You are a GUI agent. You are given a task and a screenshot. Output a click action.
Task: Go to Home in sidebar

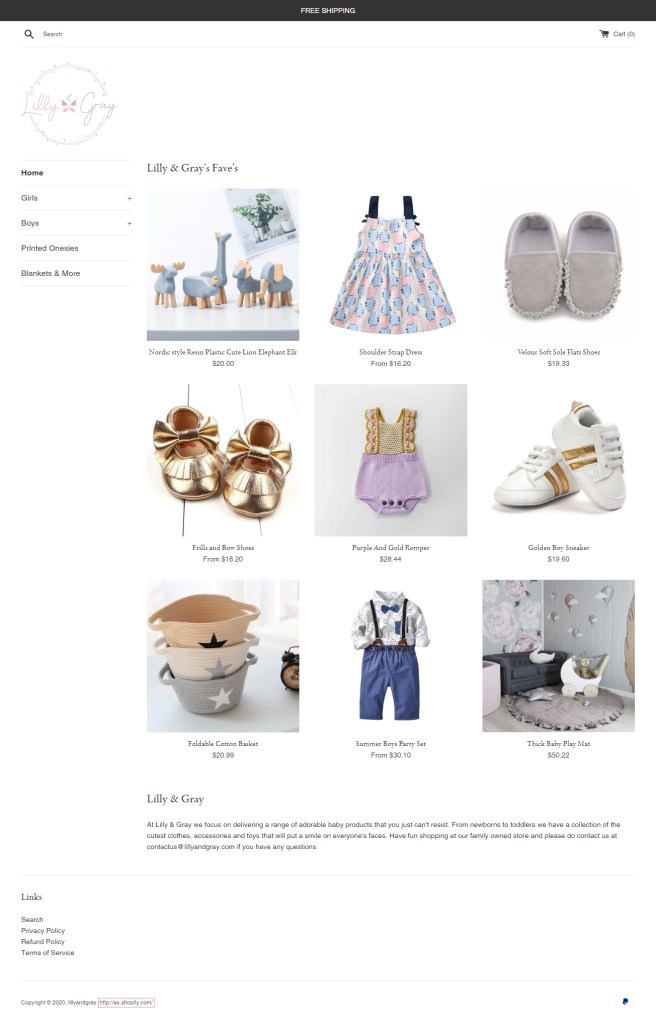32,173
